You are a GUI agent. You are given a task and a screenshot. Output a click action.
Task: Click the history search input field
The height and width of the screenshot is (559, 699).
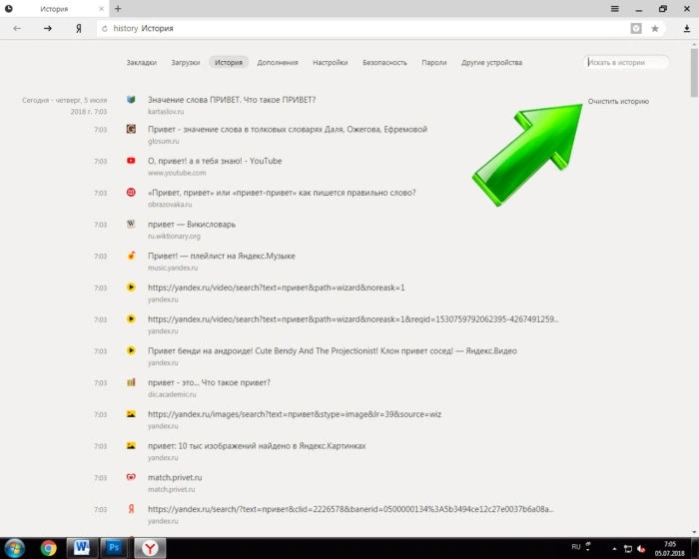coord(626,62)
